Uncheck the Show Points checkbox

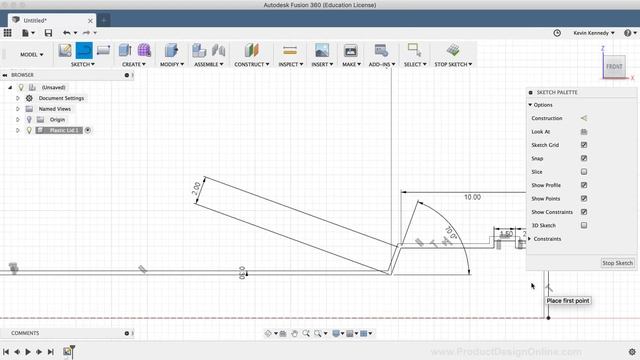pos(584,198)
